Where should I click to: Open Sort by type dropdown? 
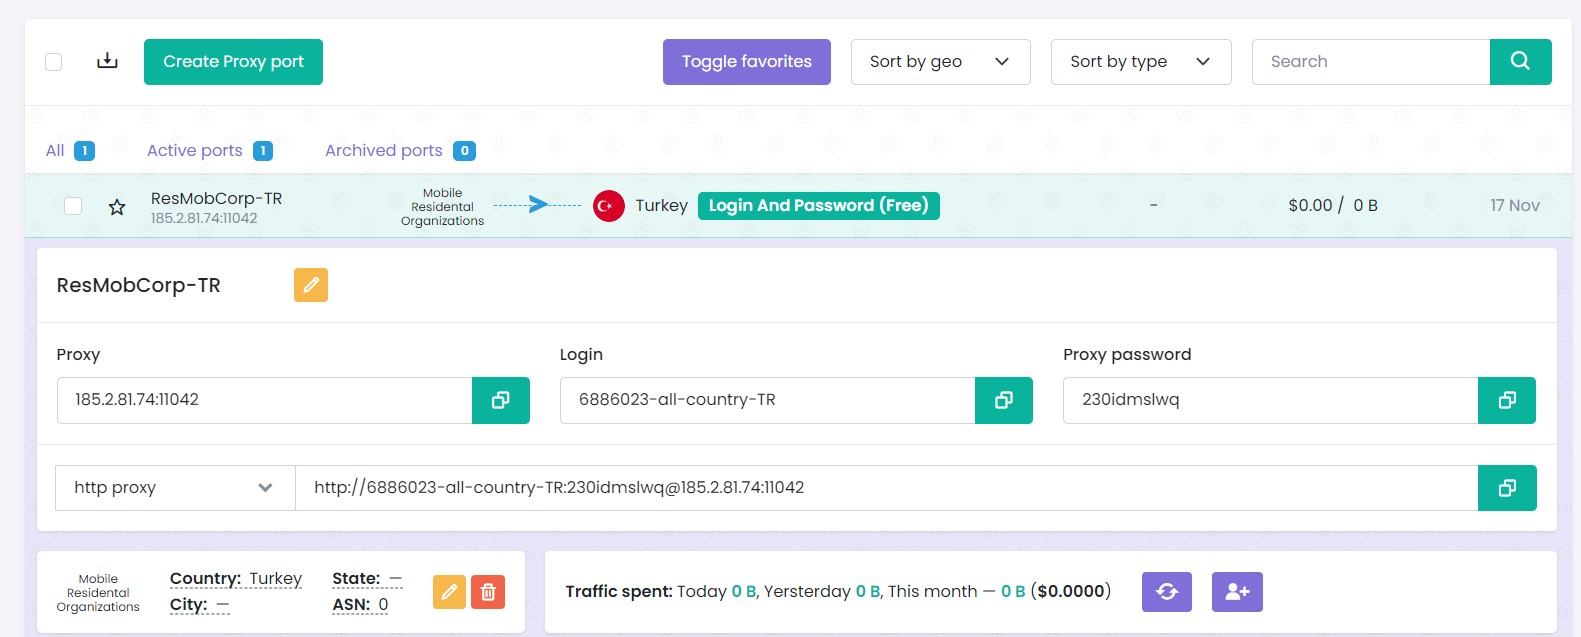1141,62
